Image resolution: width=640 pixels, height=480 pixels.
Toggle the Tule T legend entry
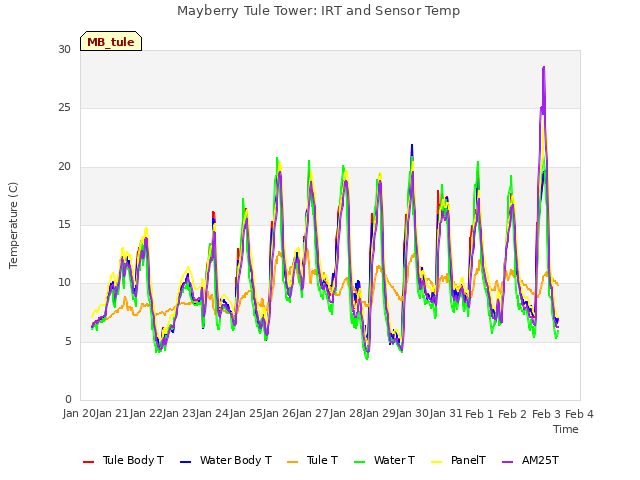pyautogui.click(x=313, y=460)
